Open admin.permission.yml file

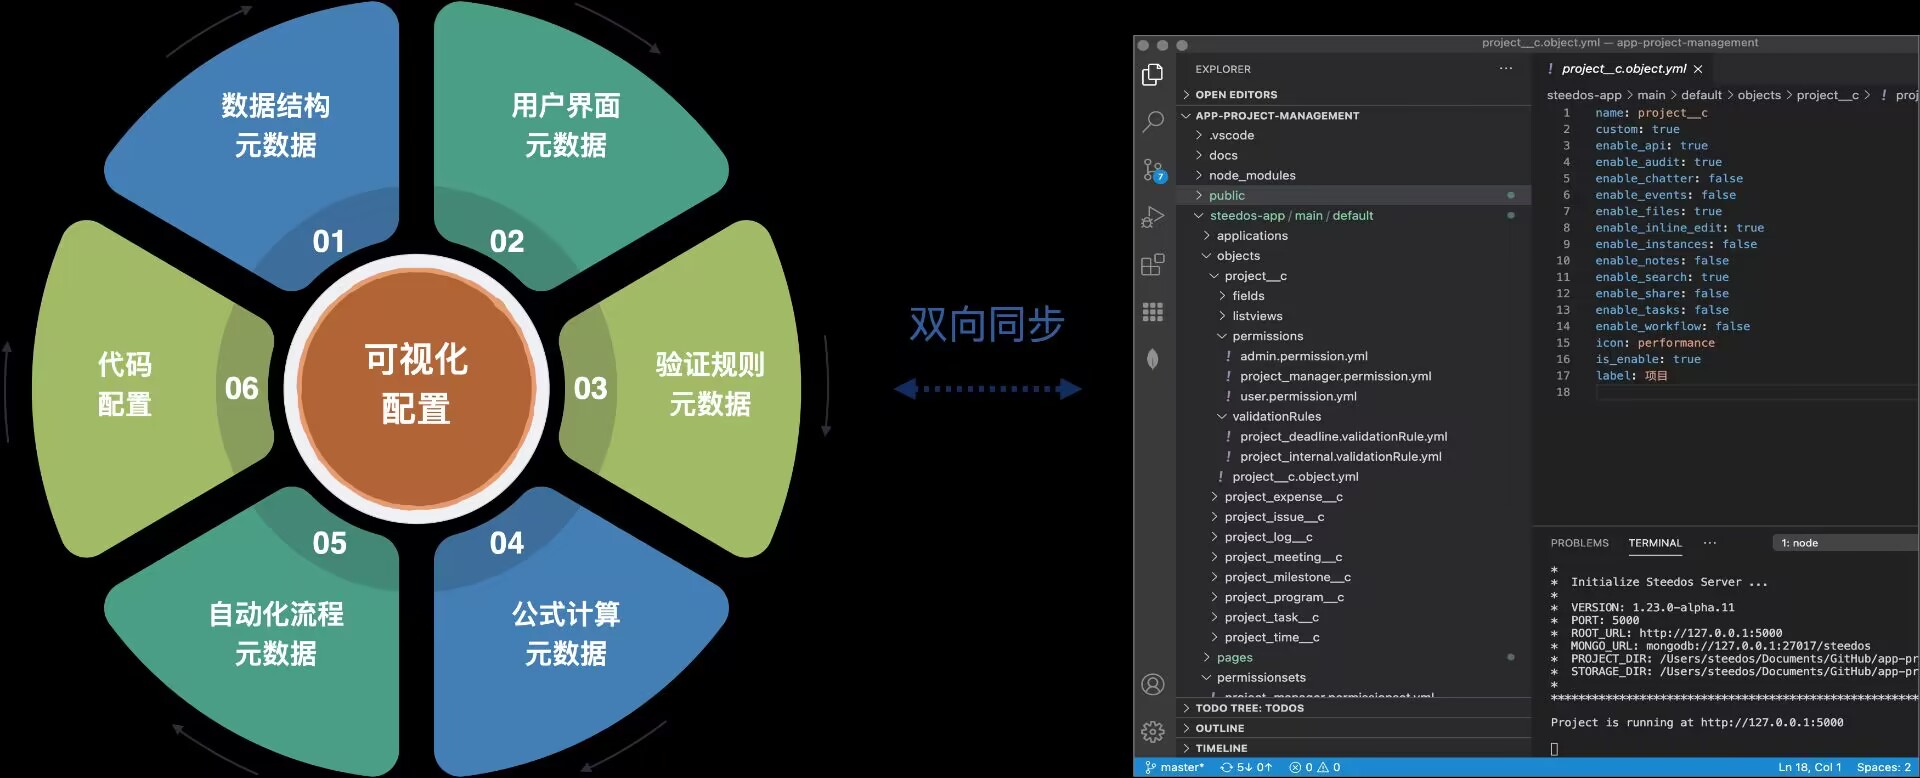[x=1354, y=356]
